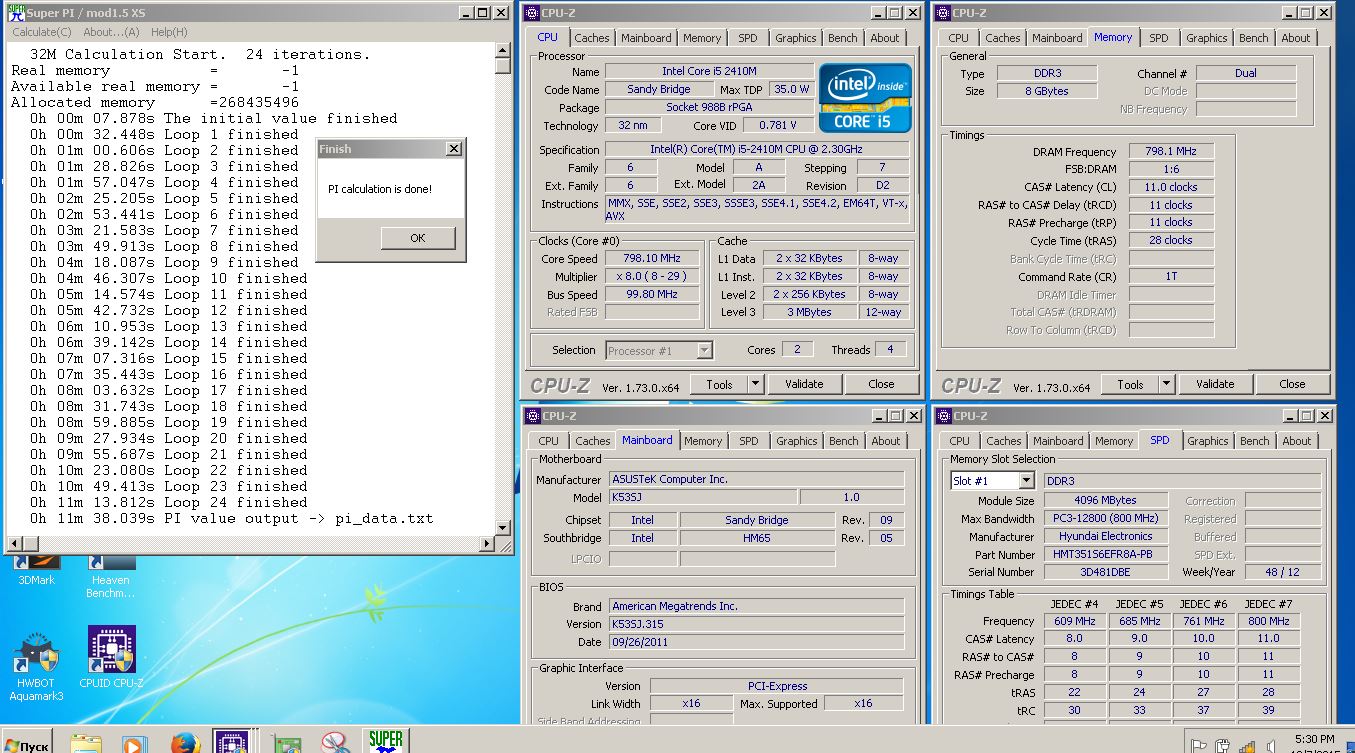
Task: Close the Finish dialog with X
Action: tap(453, 149)
